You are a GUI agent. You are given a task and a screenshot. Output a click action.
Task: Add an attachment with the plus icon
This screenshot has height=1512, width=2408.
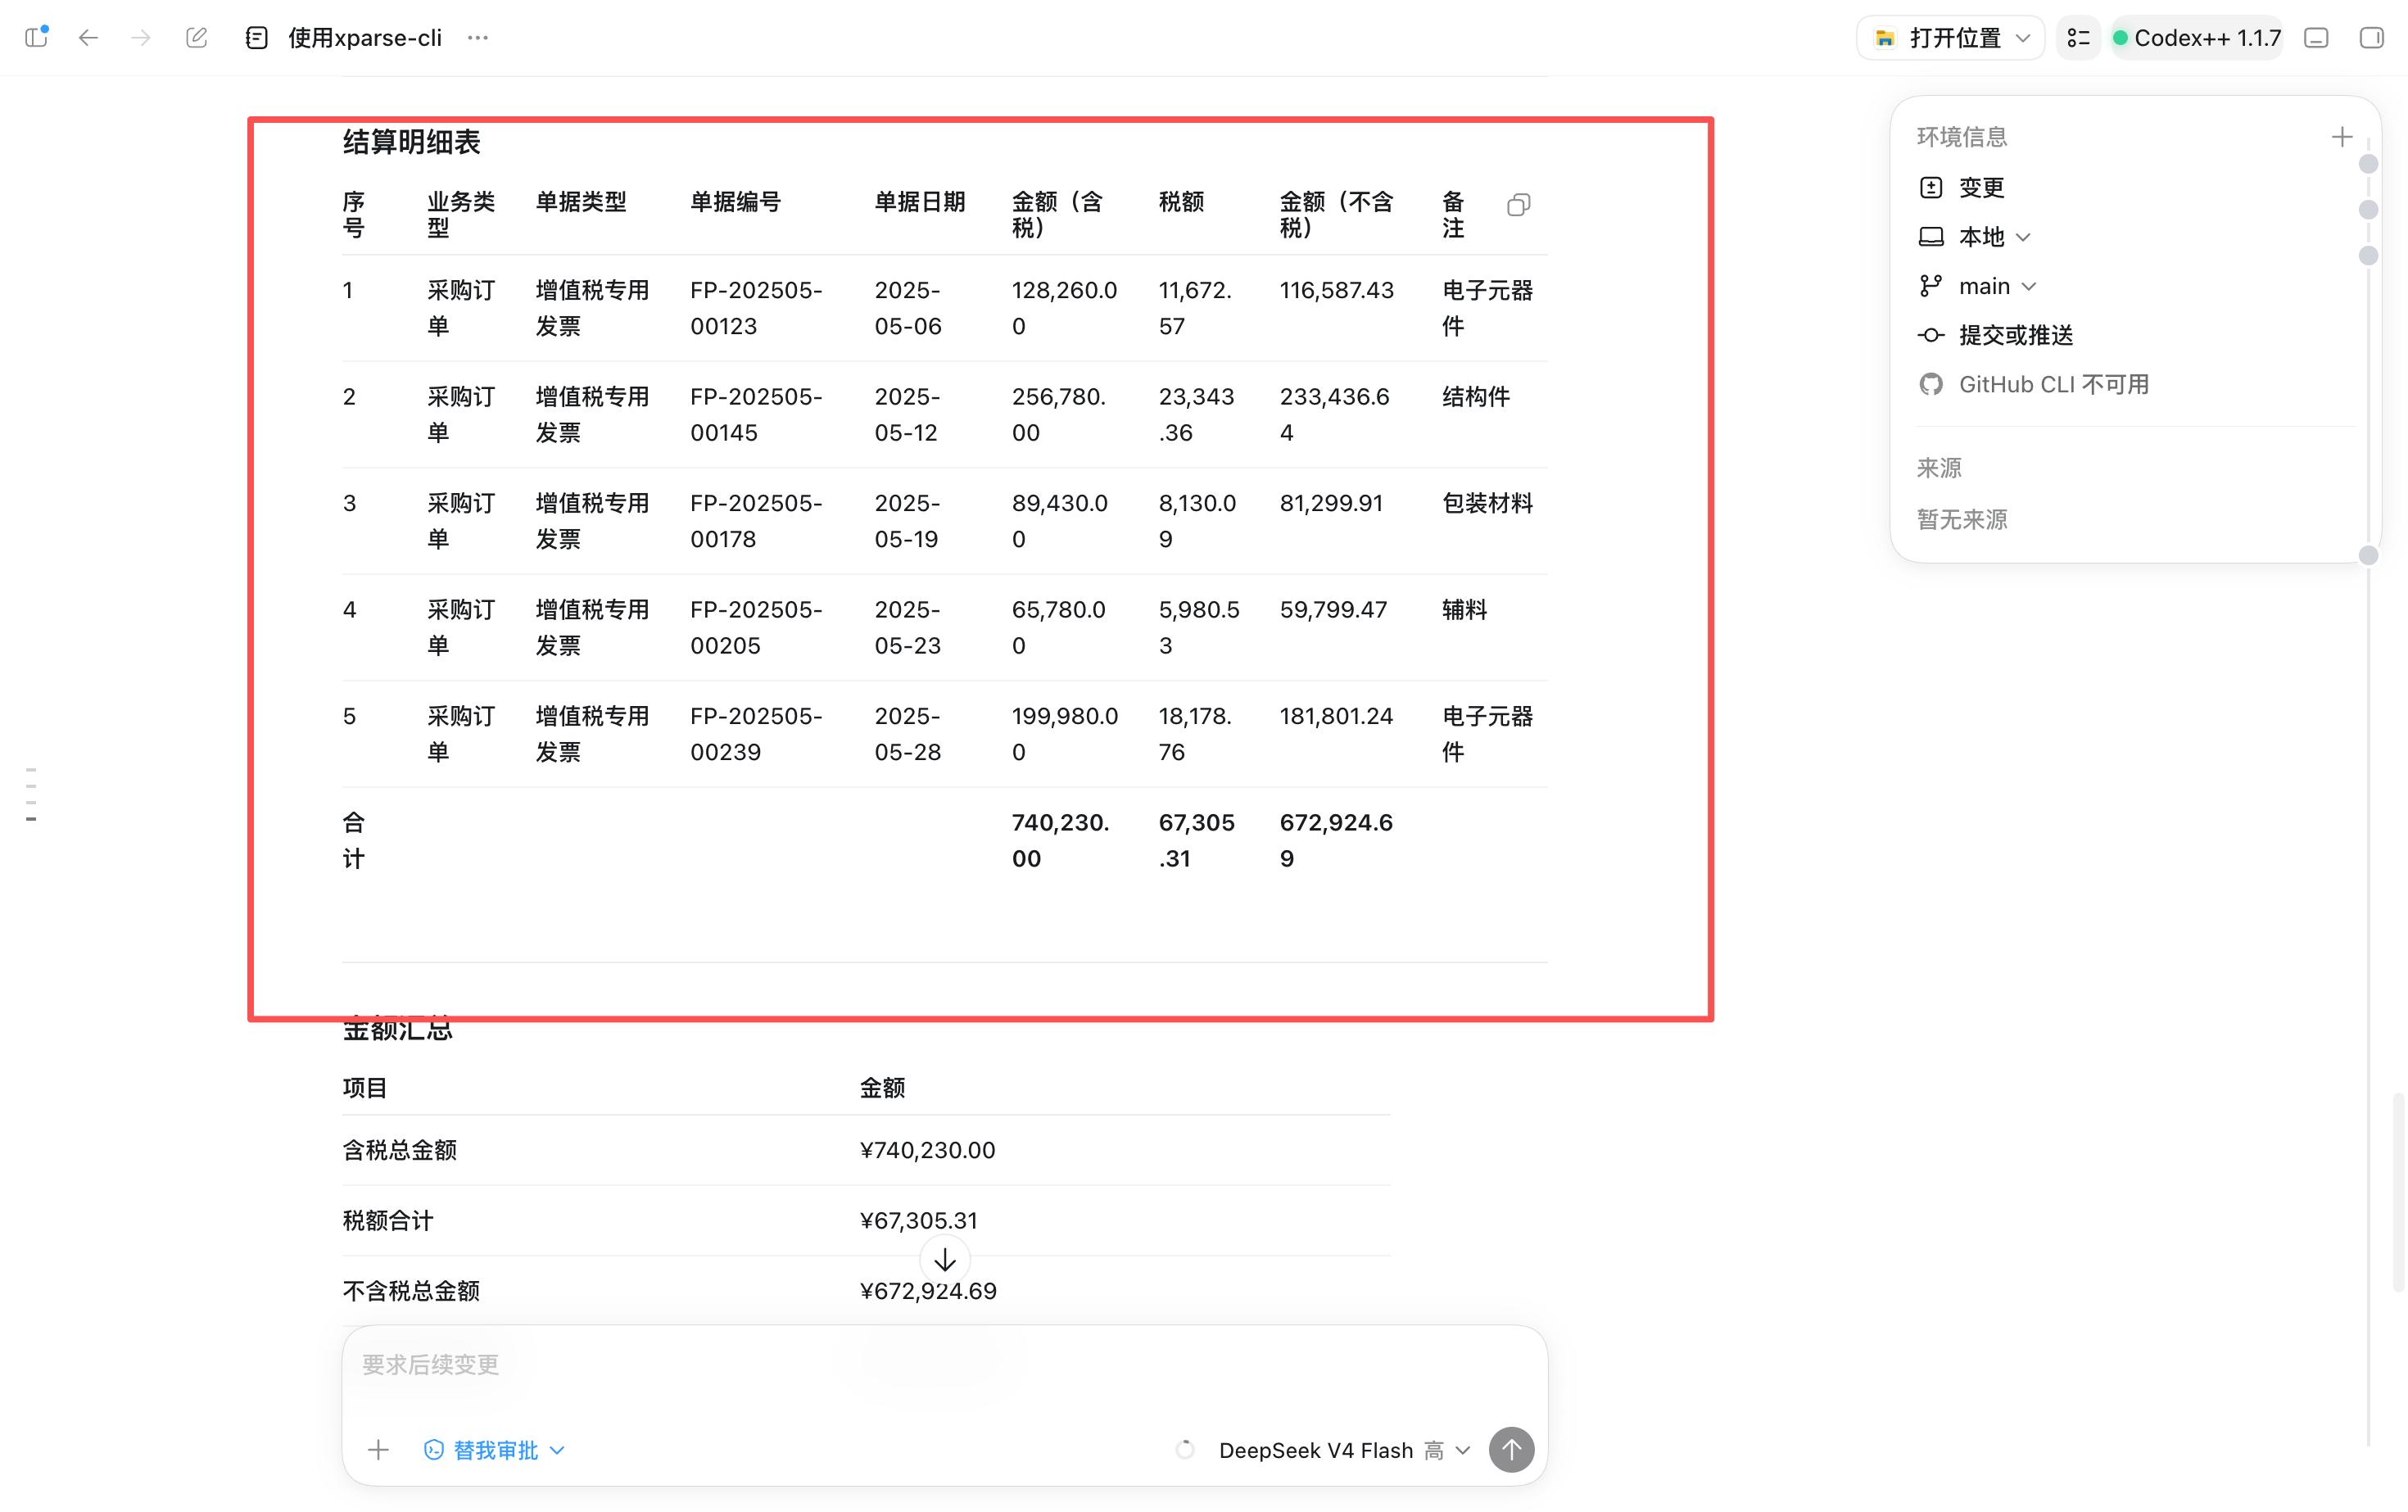(378, 1450)
